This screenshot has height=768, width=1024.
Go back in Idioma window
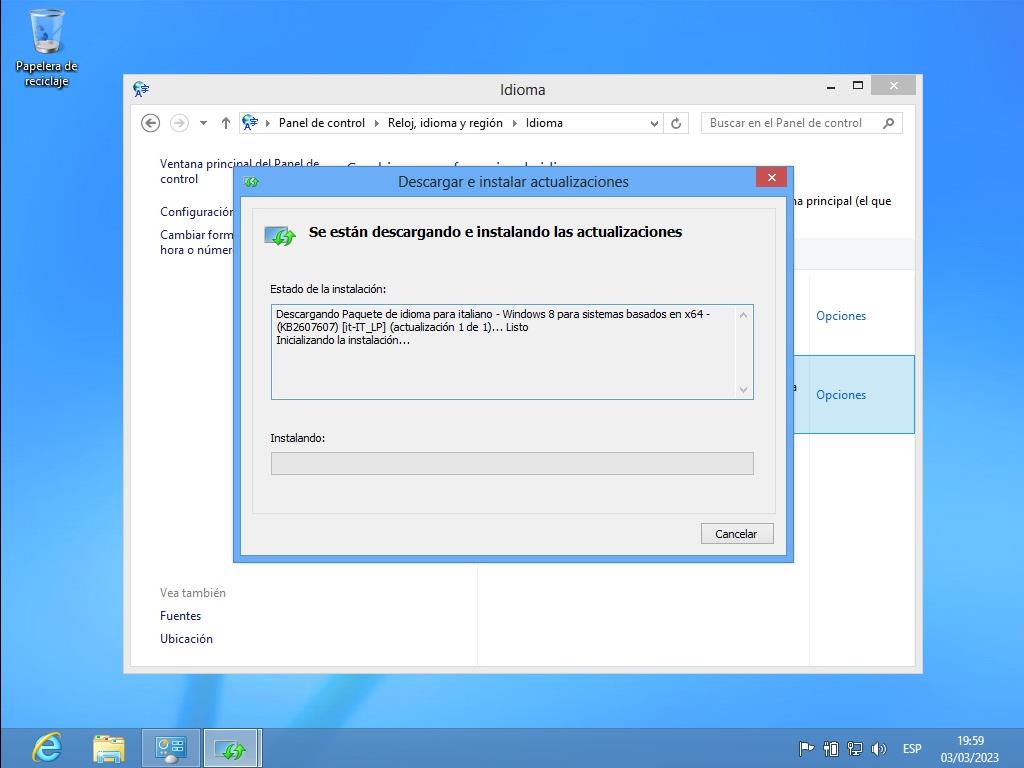tap(150, 123)
